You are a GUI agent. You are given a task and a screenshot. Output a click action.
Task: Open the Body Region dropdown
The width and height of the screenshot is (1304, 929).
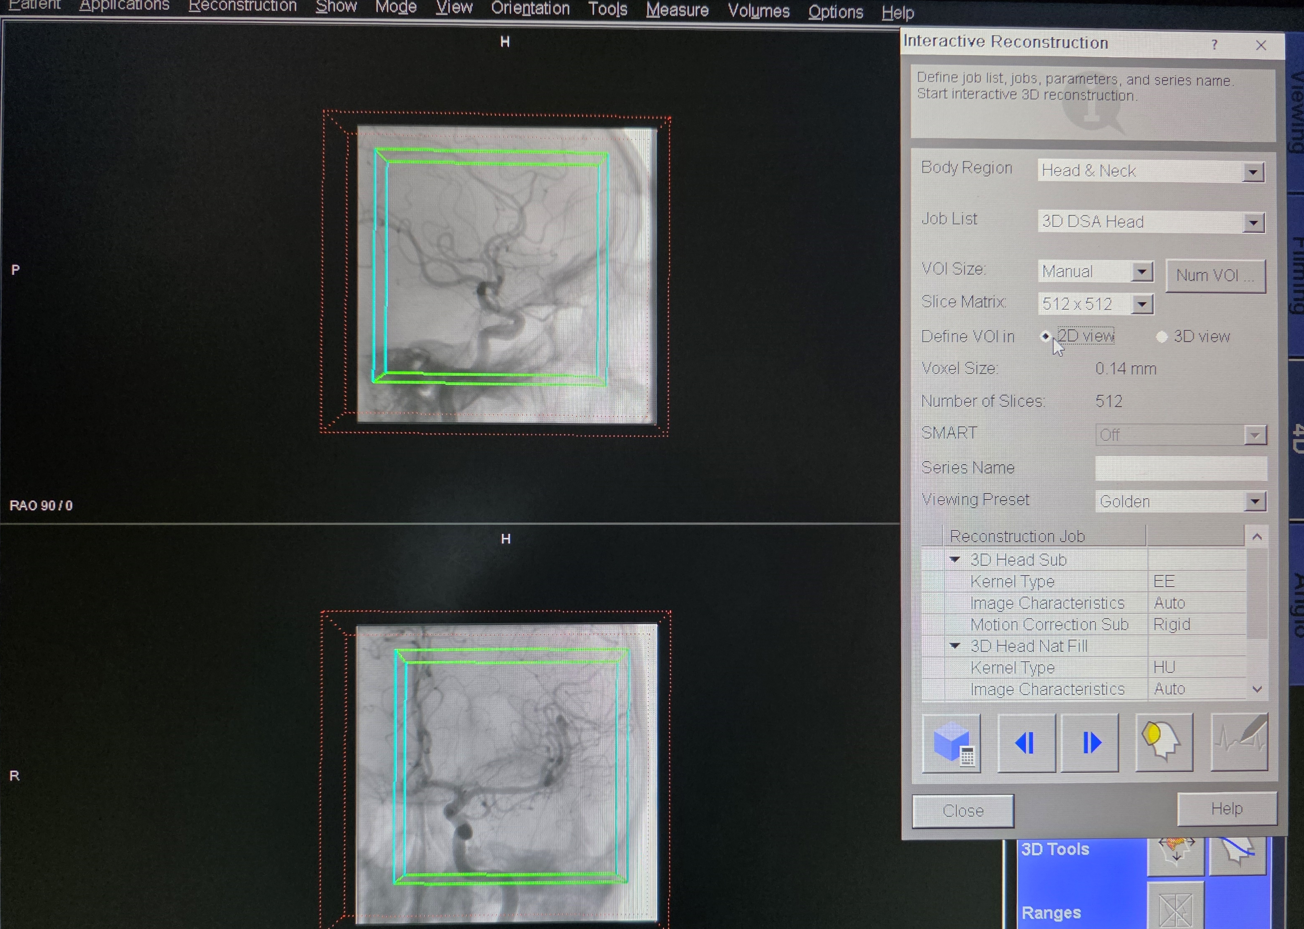(1253, 172)
